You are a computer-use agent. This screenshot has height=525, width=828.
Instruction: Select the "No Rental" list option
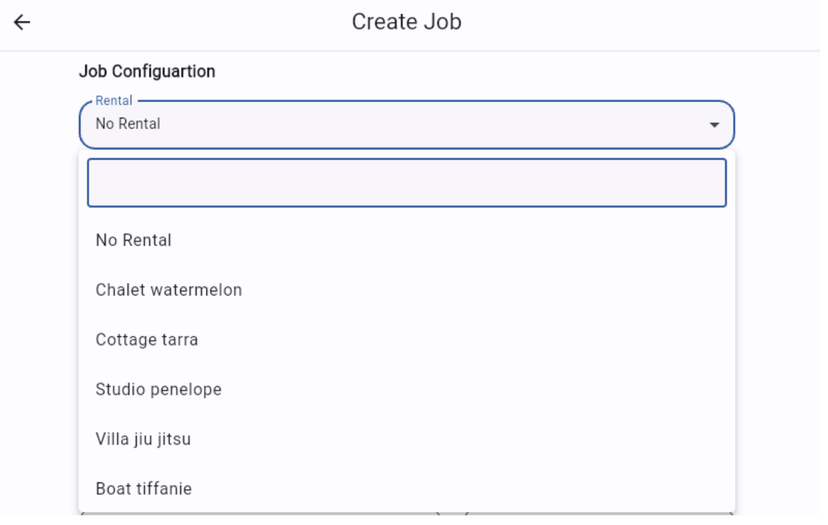134,240
